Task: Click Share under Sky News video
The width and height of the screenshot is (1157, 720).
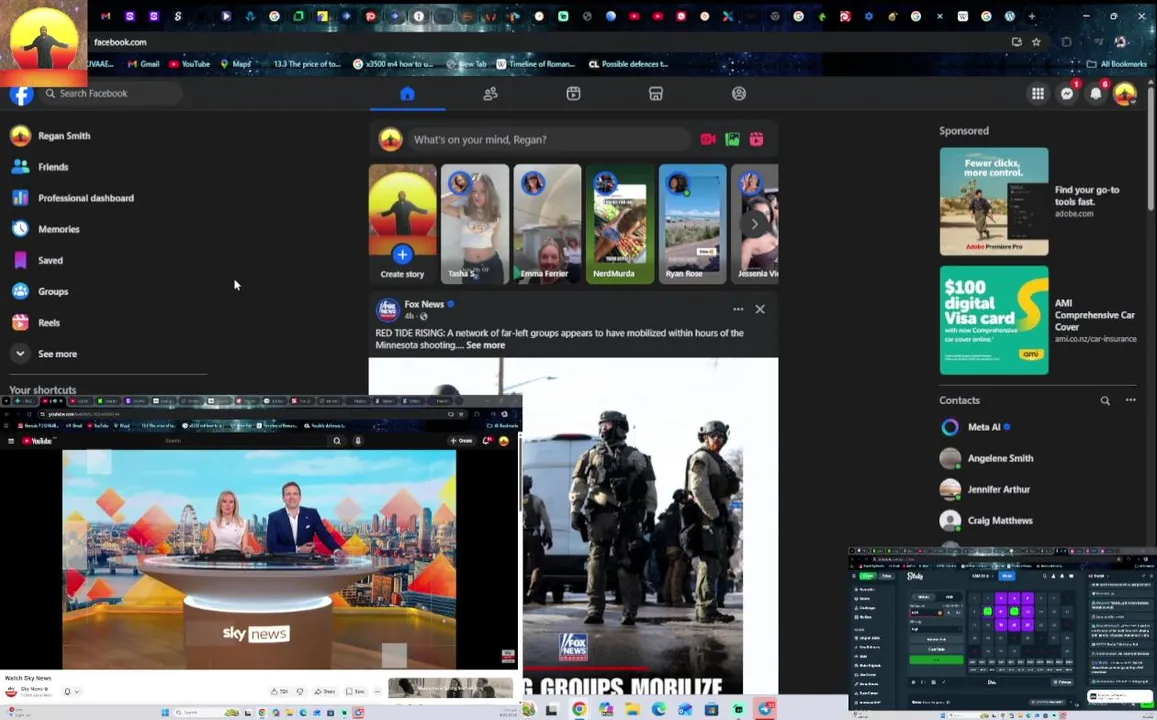Action: (325, 692)
